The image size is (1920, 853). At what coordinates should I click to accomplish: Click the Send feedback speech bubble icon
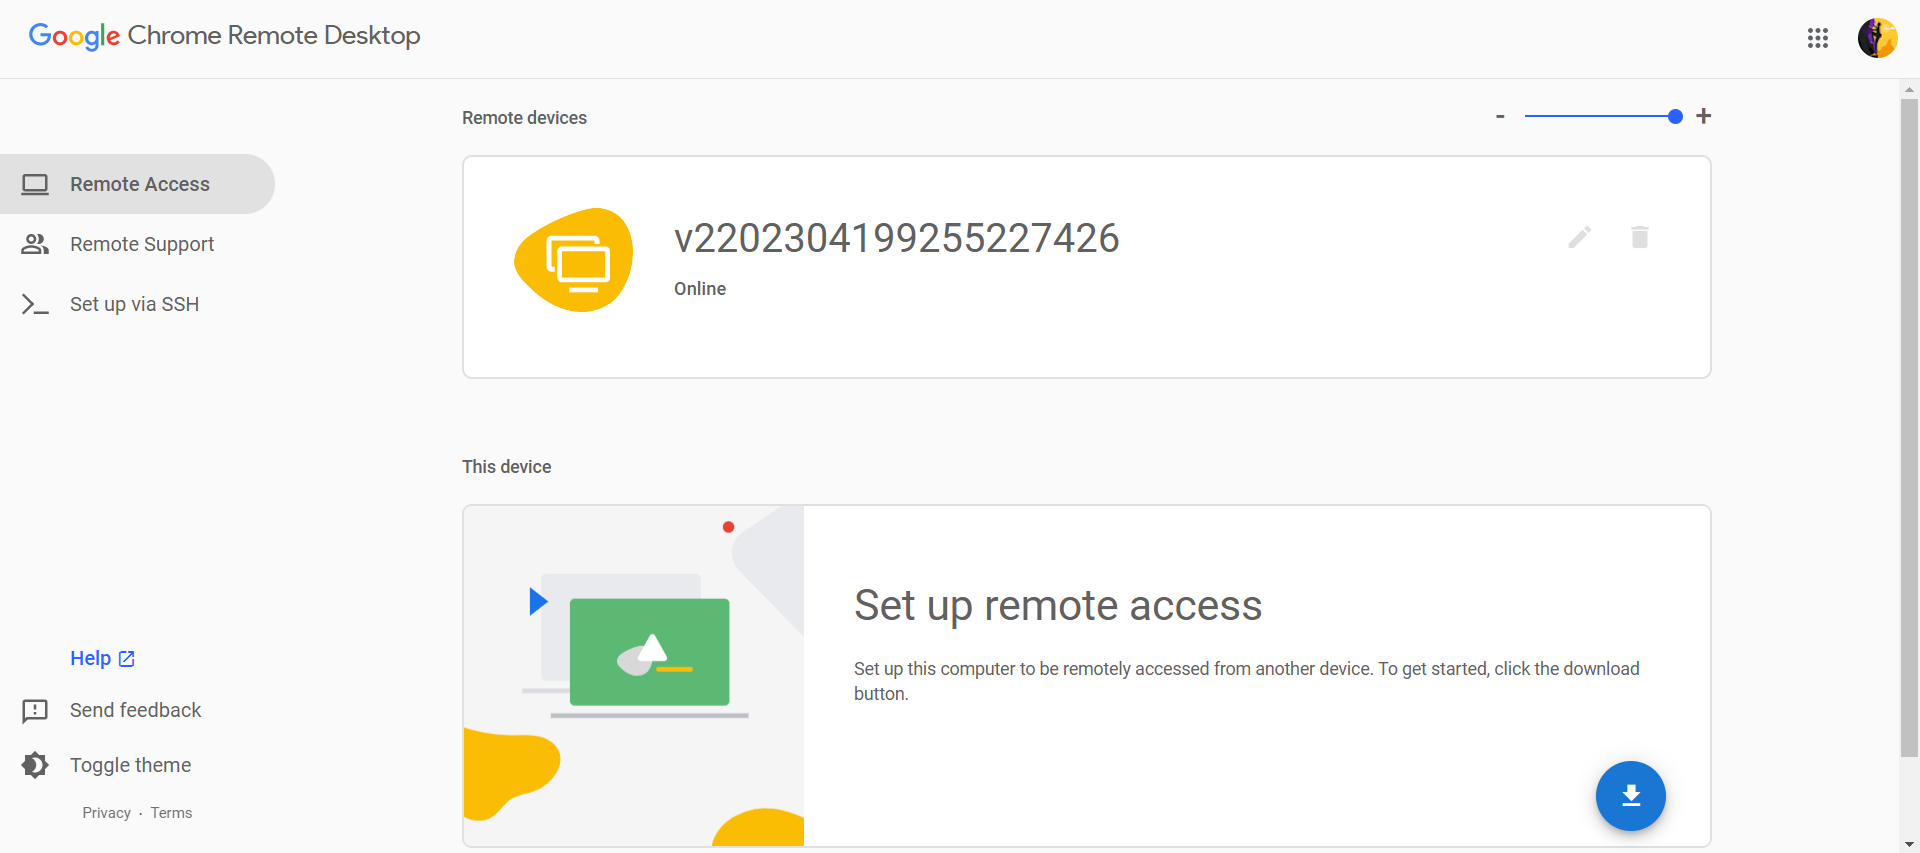[35, 711]
